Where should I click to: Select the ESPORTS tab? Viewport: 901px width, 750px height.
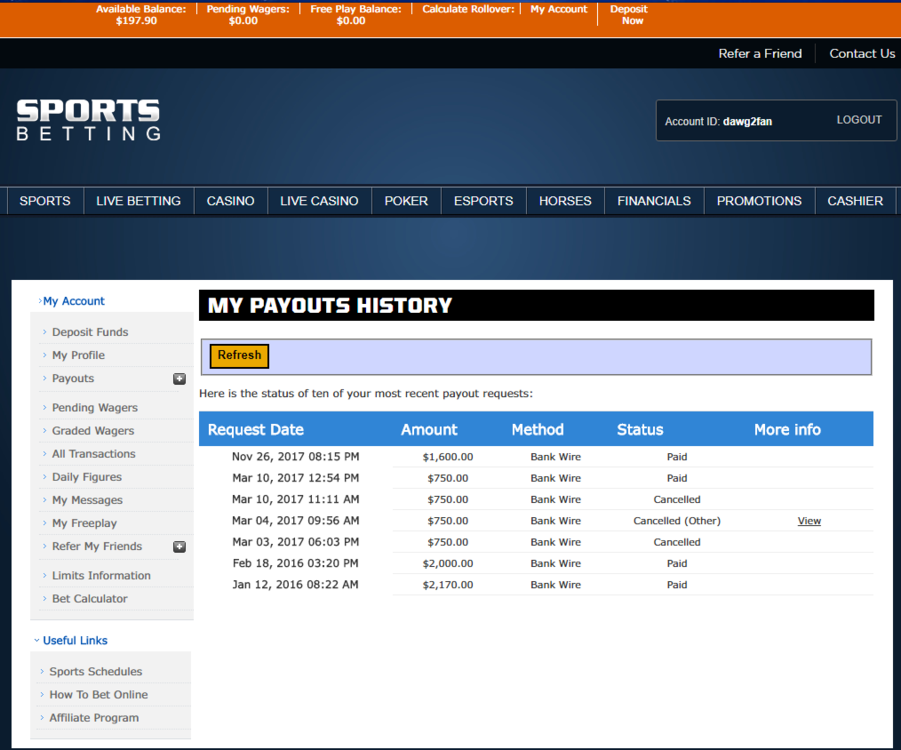click(x=484, y=201)
